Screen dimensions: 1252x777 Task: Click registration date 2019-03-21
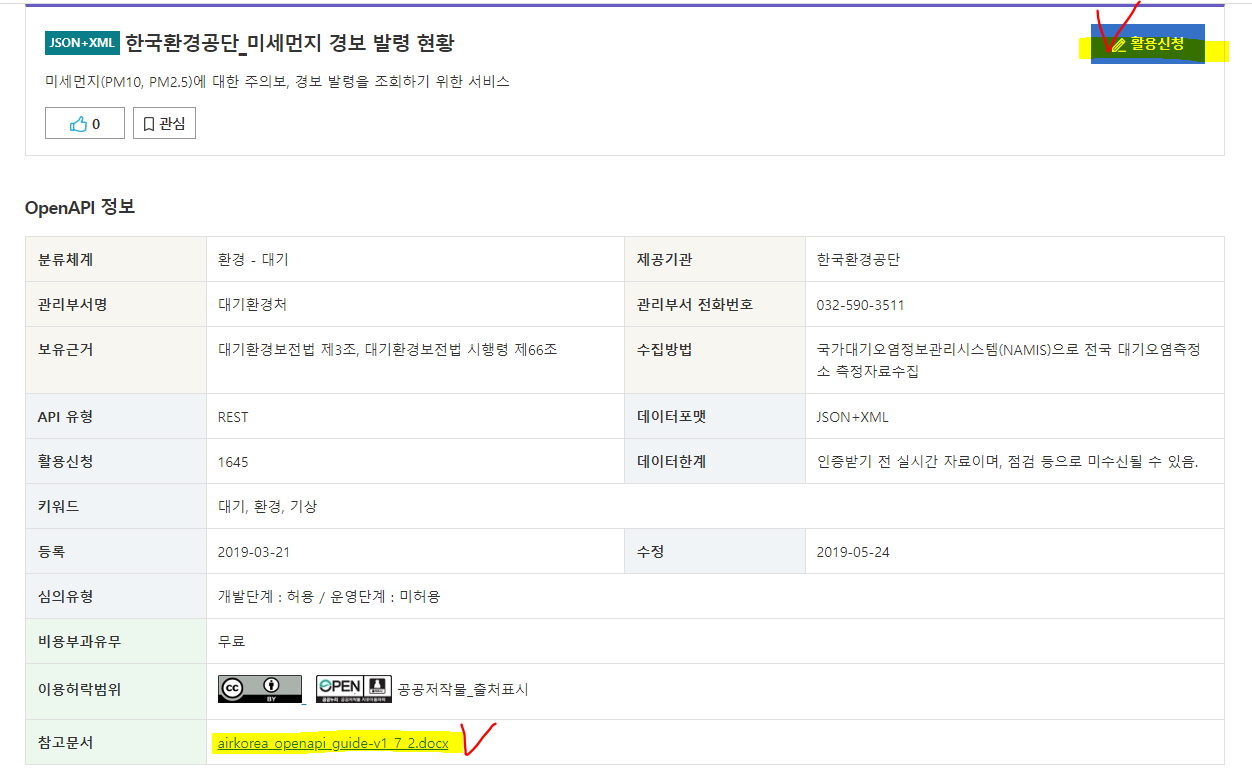pos(253,551)
